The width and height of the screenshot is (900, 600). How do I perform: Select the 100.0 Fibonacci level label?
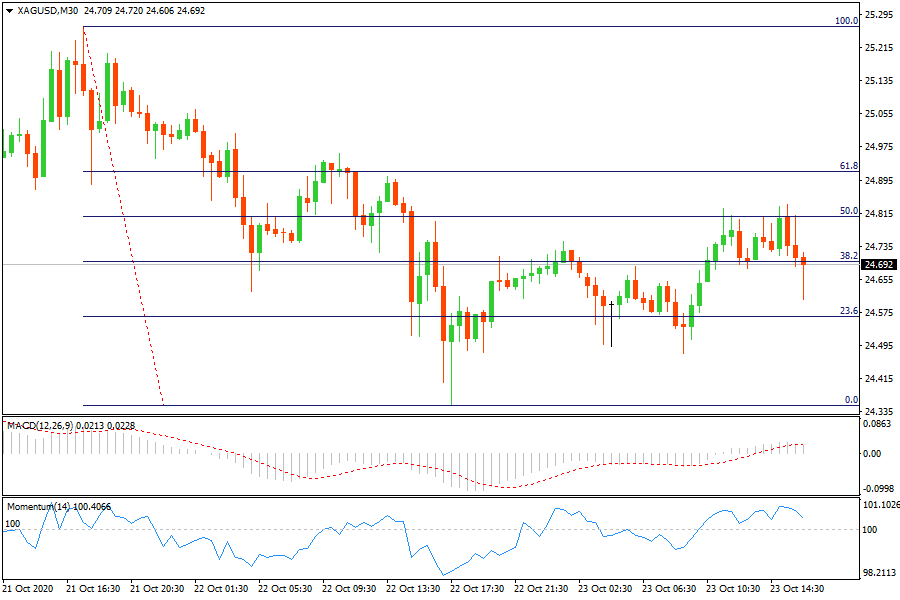click(x=846, y=20)
